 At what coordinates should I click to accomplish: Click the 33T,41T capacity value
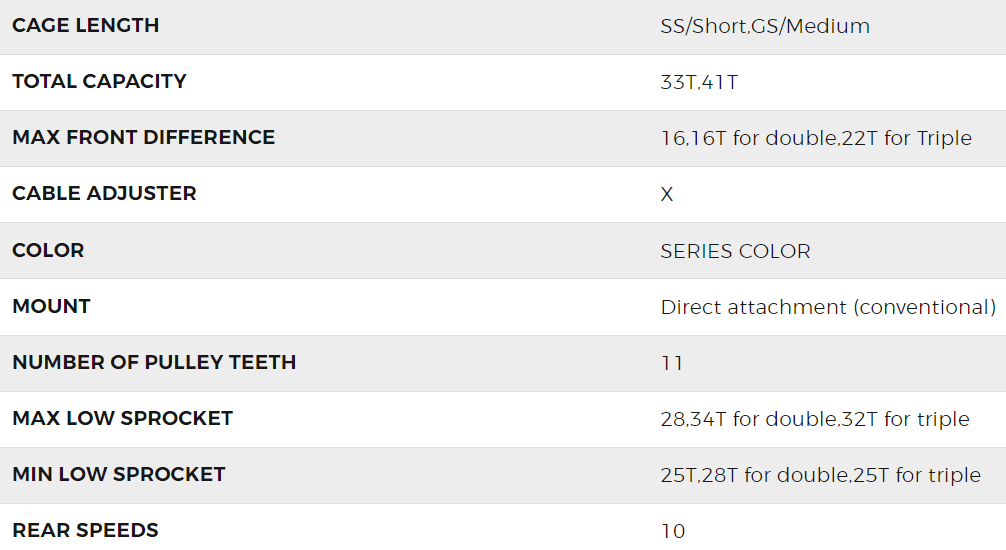699,83
